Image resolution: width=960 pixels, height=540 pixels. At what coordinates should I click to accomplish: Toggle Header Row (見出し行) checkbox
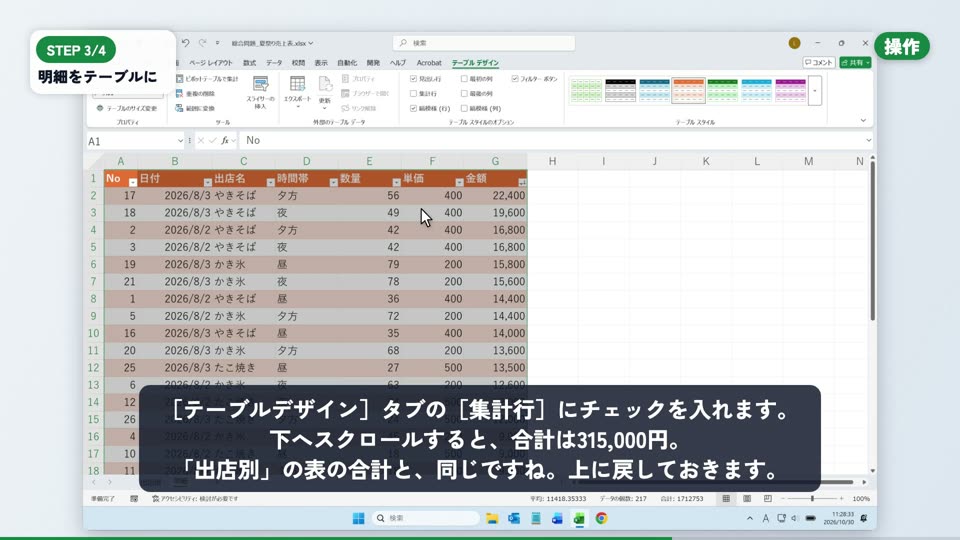[x=413, y=79]
